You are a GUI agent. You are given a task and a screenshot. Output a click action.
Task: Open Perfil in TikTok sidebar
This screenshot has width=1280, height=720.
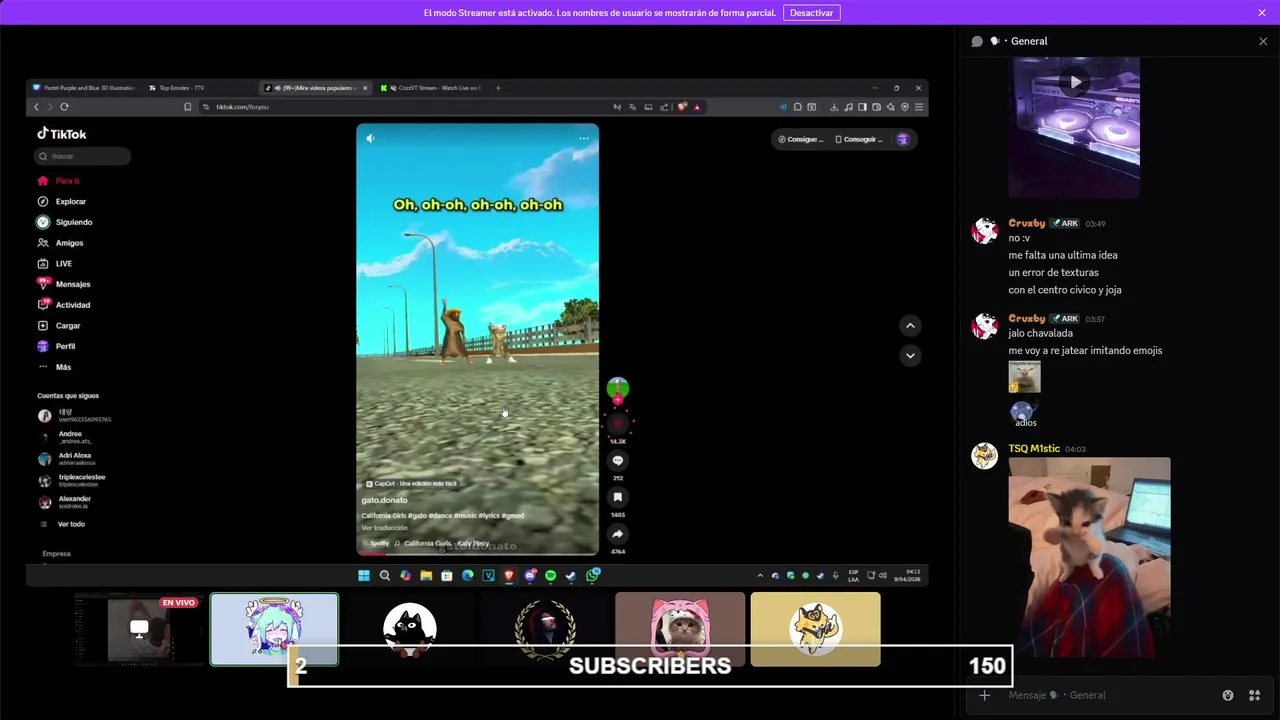[x=58, y=346]
